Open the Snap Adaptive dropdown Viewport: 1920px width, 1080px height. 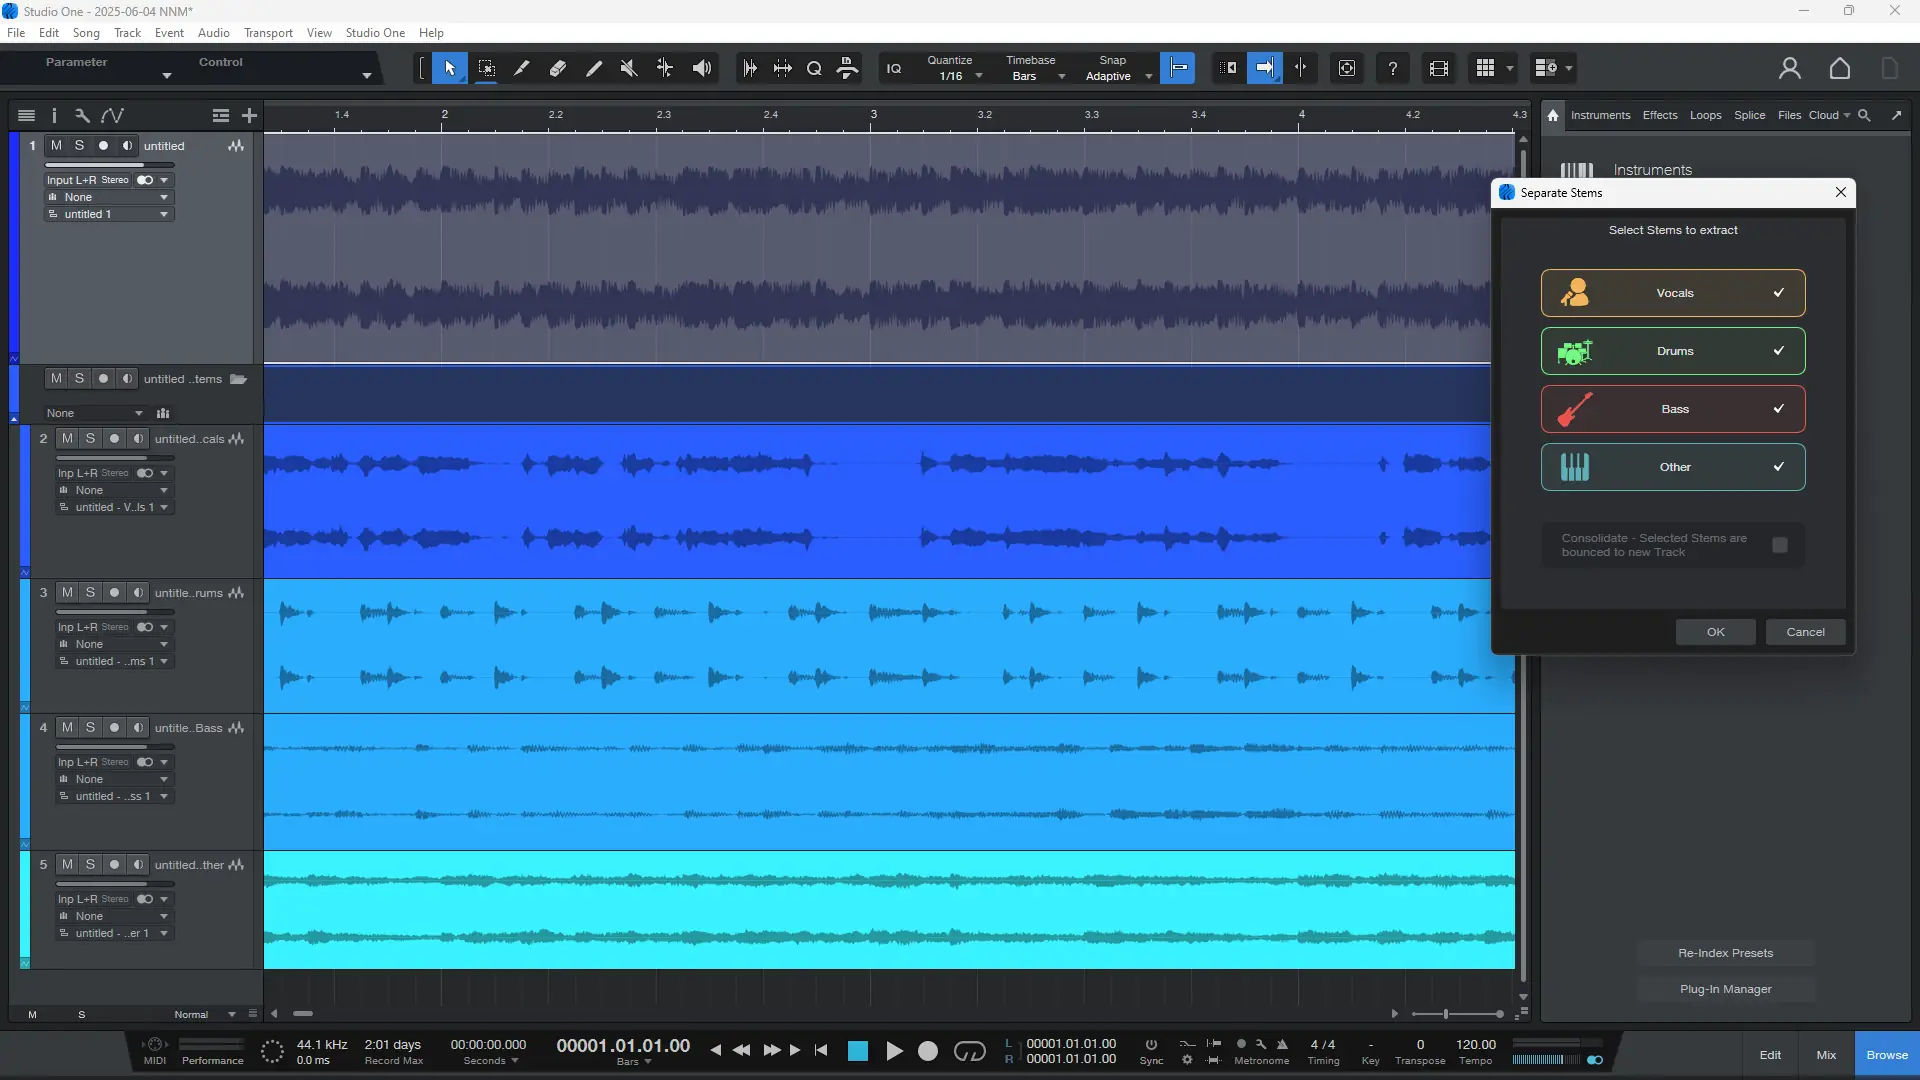tap(1148, 77)
